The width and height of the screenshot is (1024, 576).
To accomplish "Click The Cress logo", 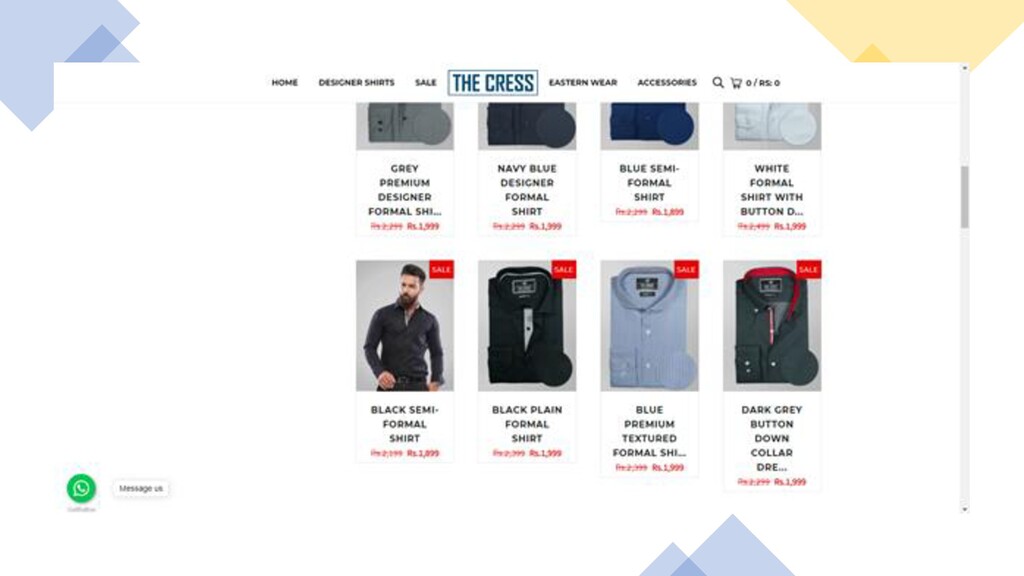I will point(493,83).
